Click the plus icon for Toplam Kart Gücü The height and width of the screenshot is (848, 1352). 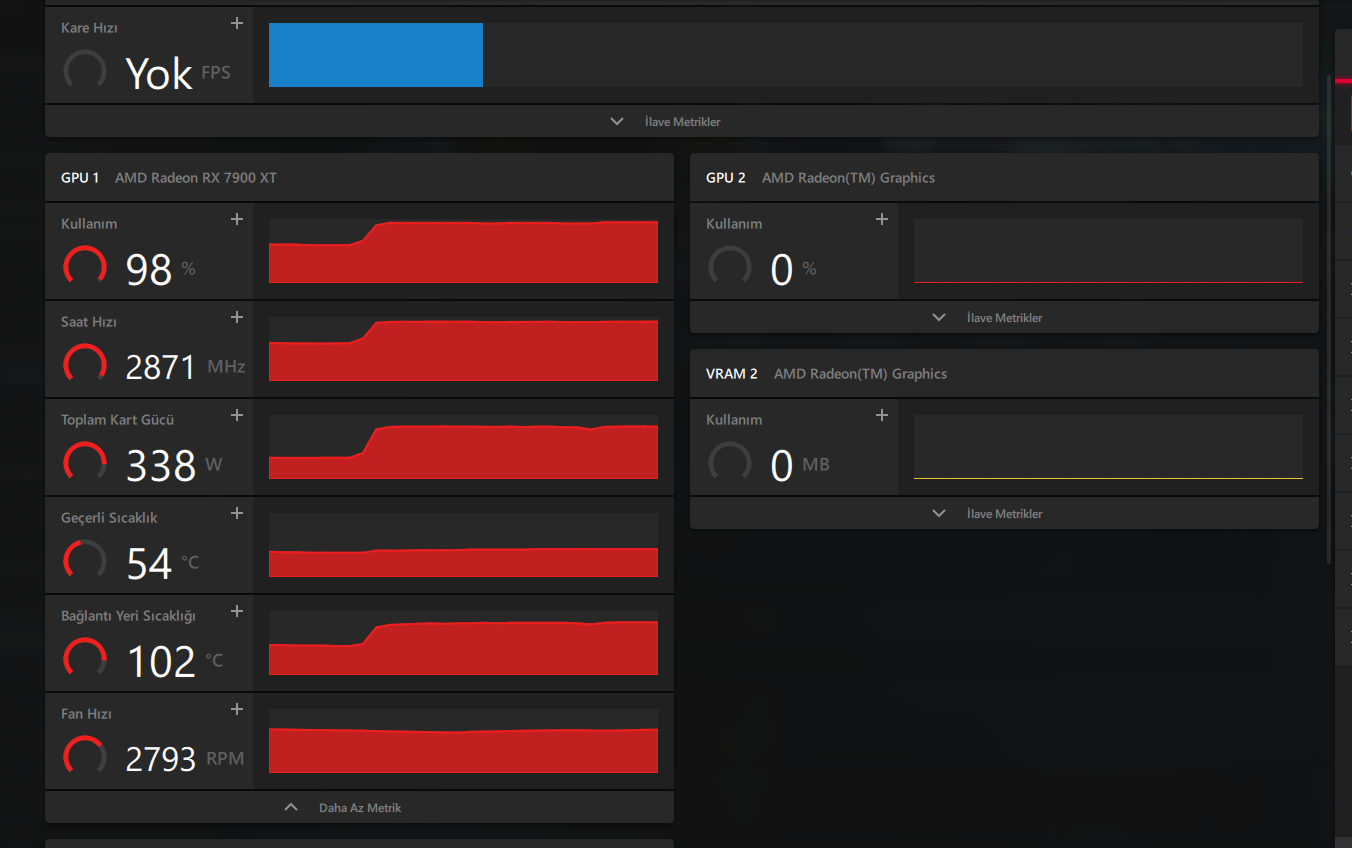pyautogui.click(x=237, y=415)
